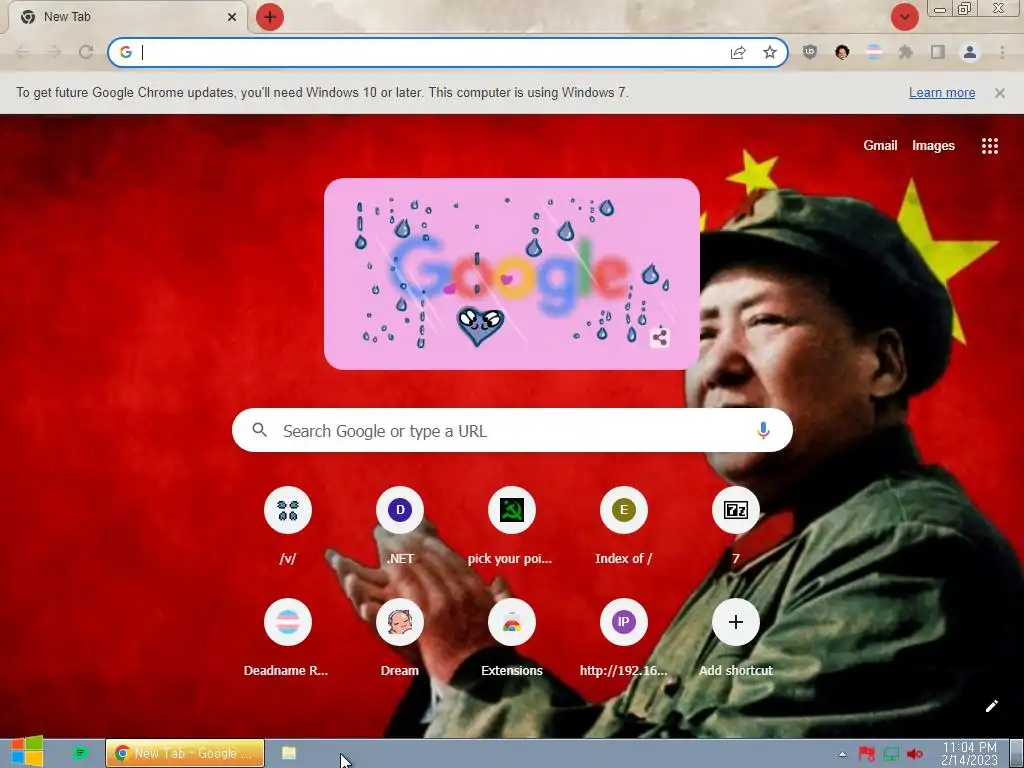Screen dimensions: 1024x768
Task: Open the .NET shortcut
Action: click(x=400, y=526)
